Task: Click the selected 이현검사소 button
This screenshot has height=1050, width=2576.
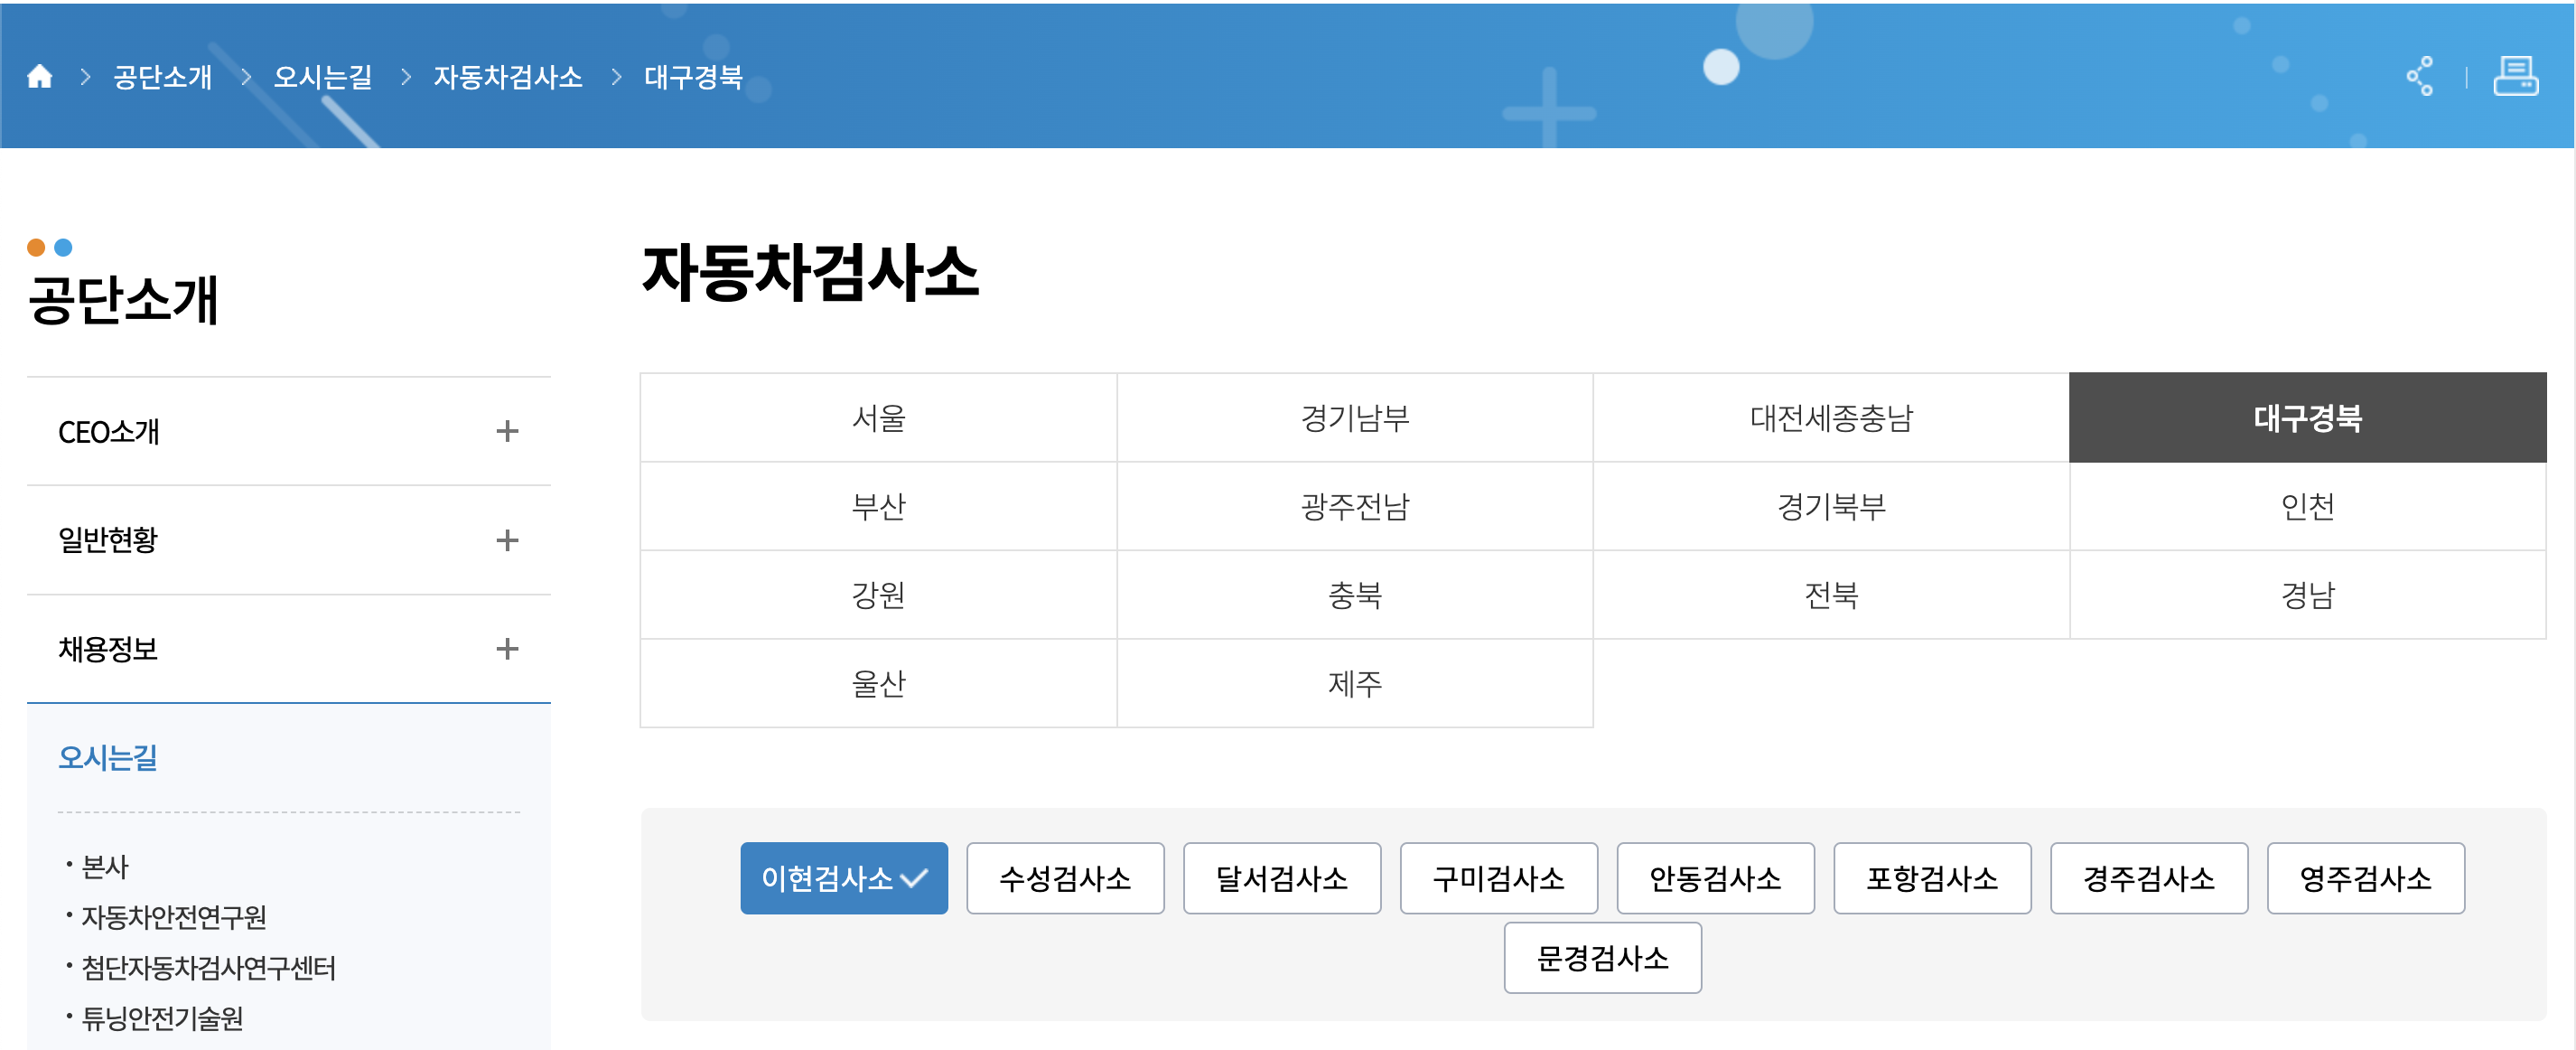Action: point(842,878)
